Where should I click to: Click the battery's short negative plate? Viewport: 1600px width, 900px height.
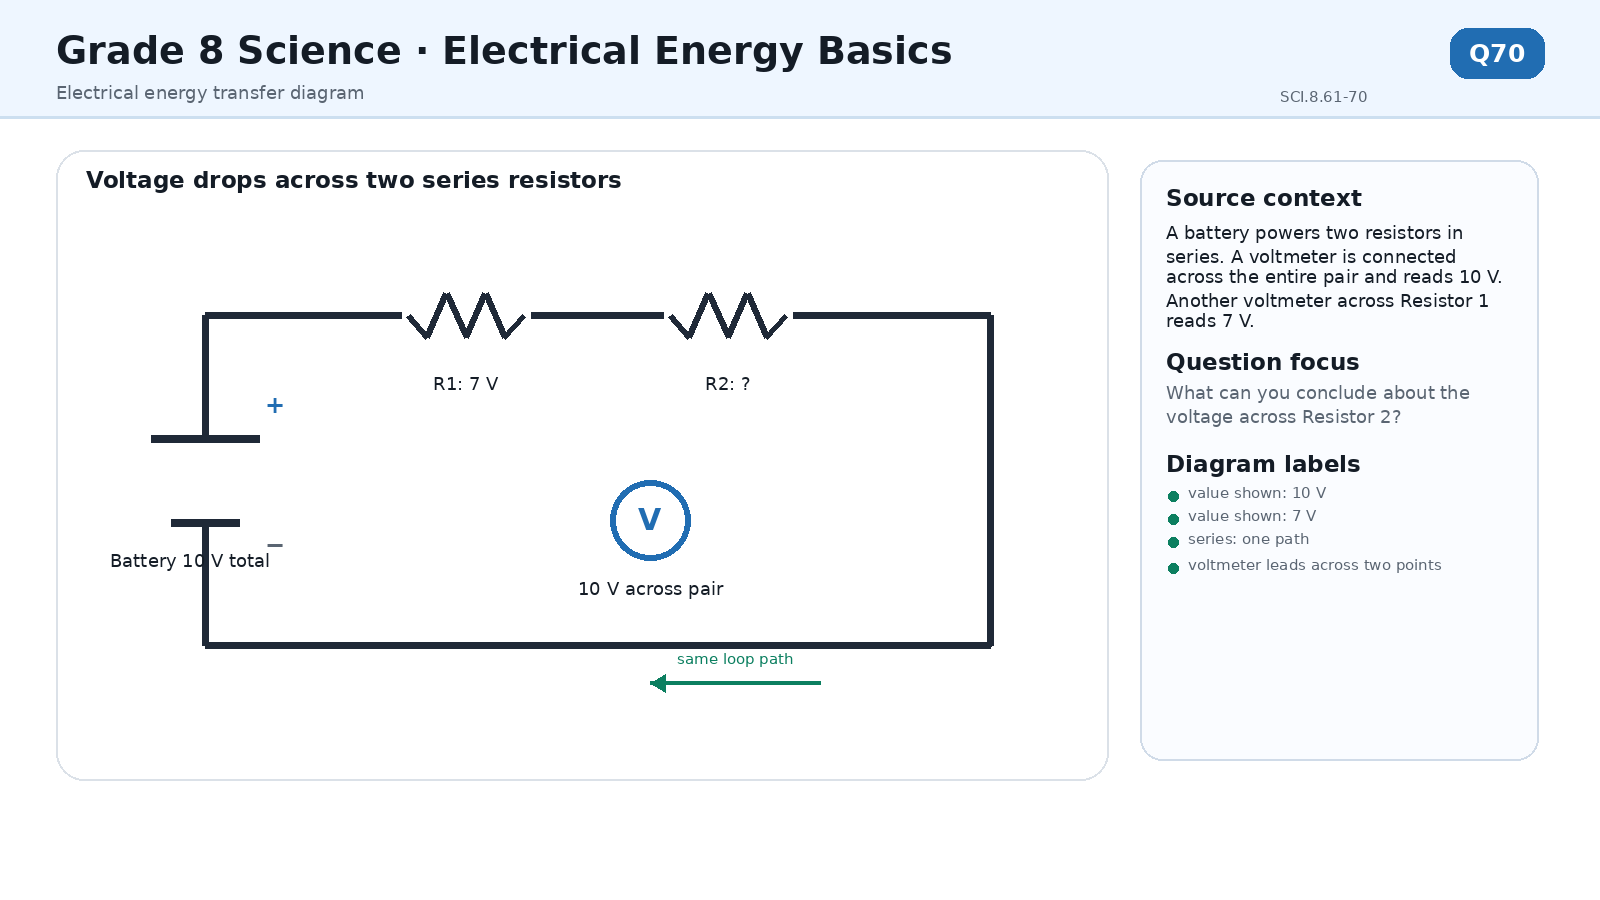pos(205,523)
